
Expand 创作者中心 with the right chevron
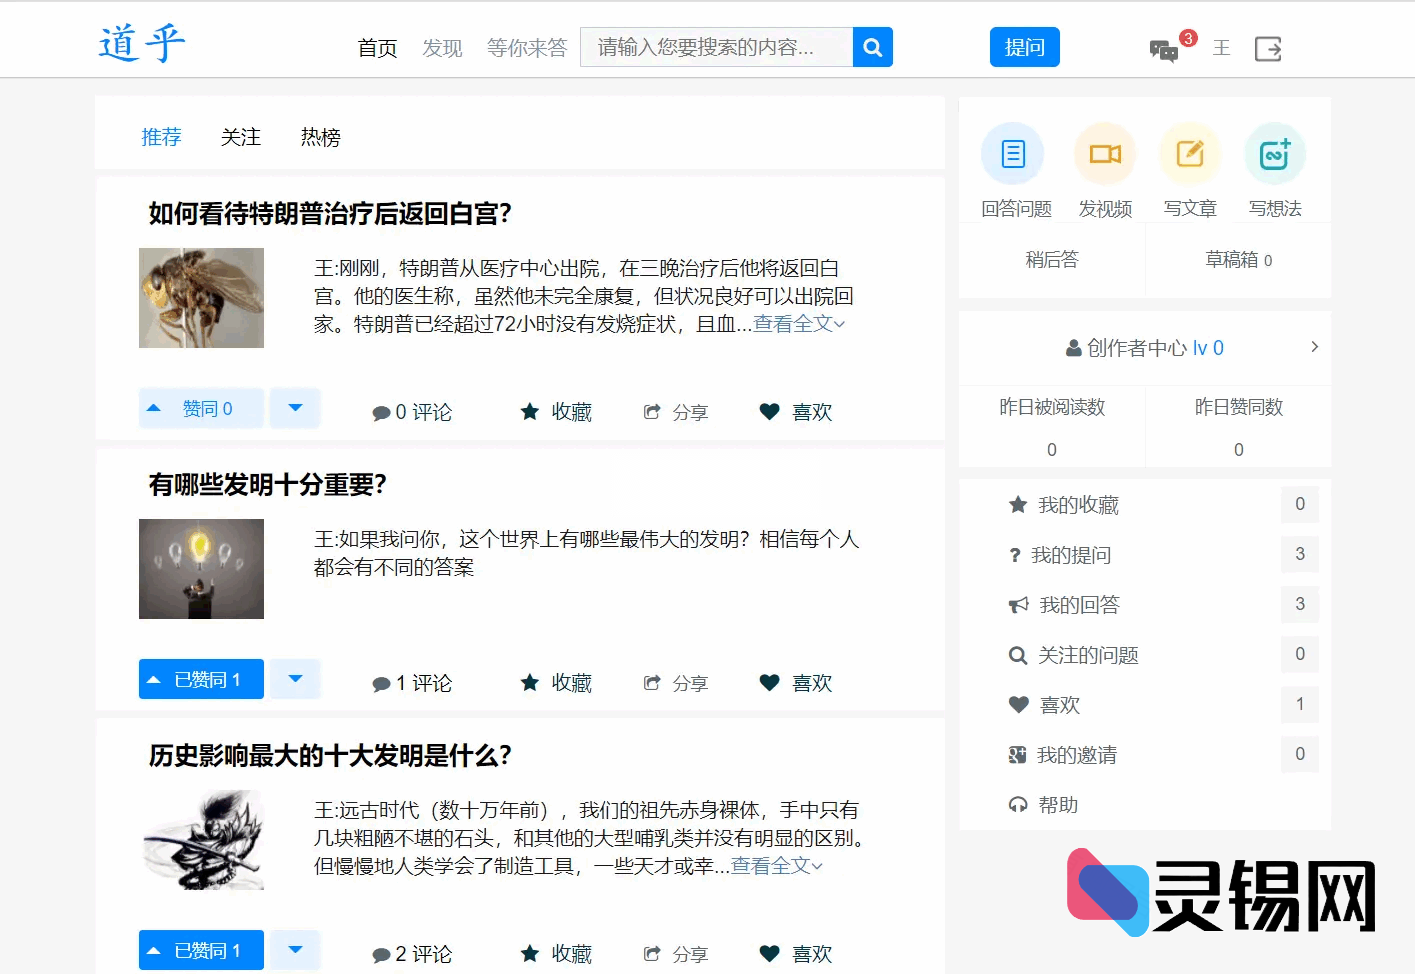click(1314, 347)
